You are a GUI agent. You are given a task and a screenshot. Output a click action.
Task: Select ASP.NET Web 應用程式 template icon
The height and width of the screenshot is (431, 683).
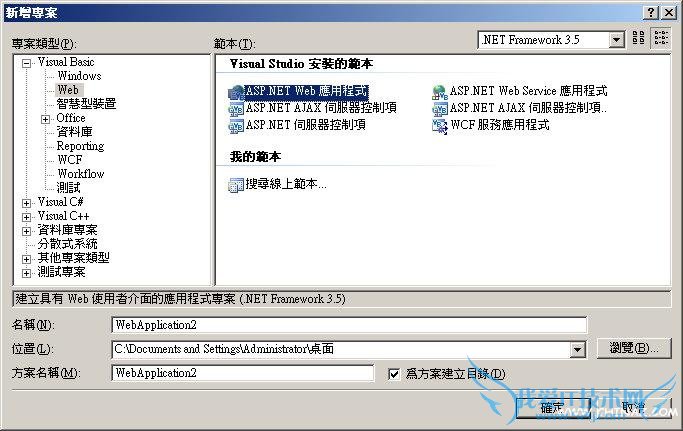(236, 92)
